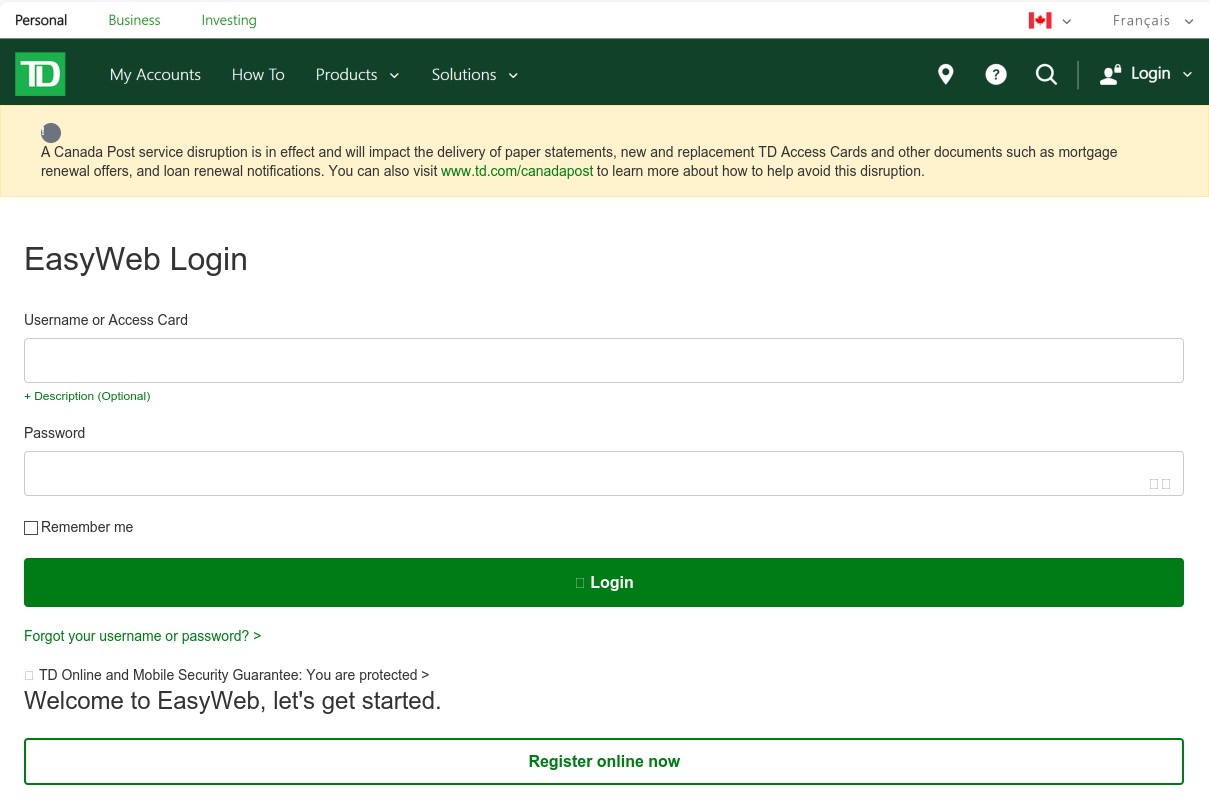Expand the Solutions menu
The image size is (1209, 800).
click(475, 74)
